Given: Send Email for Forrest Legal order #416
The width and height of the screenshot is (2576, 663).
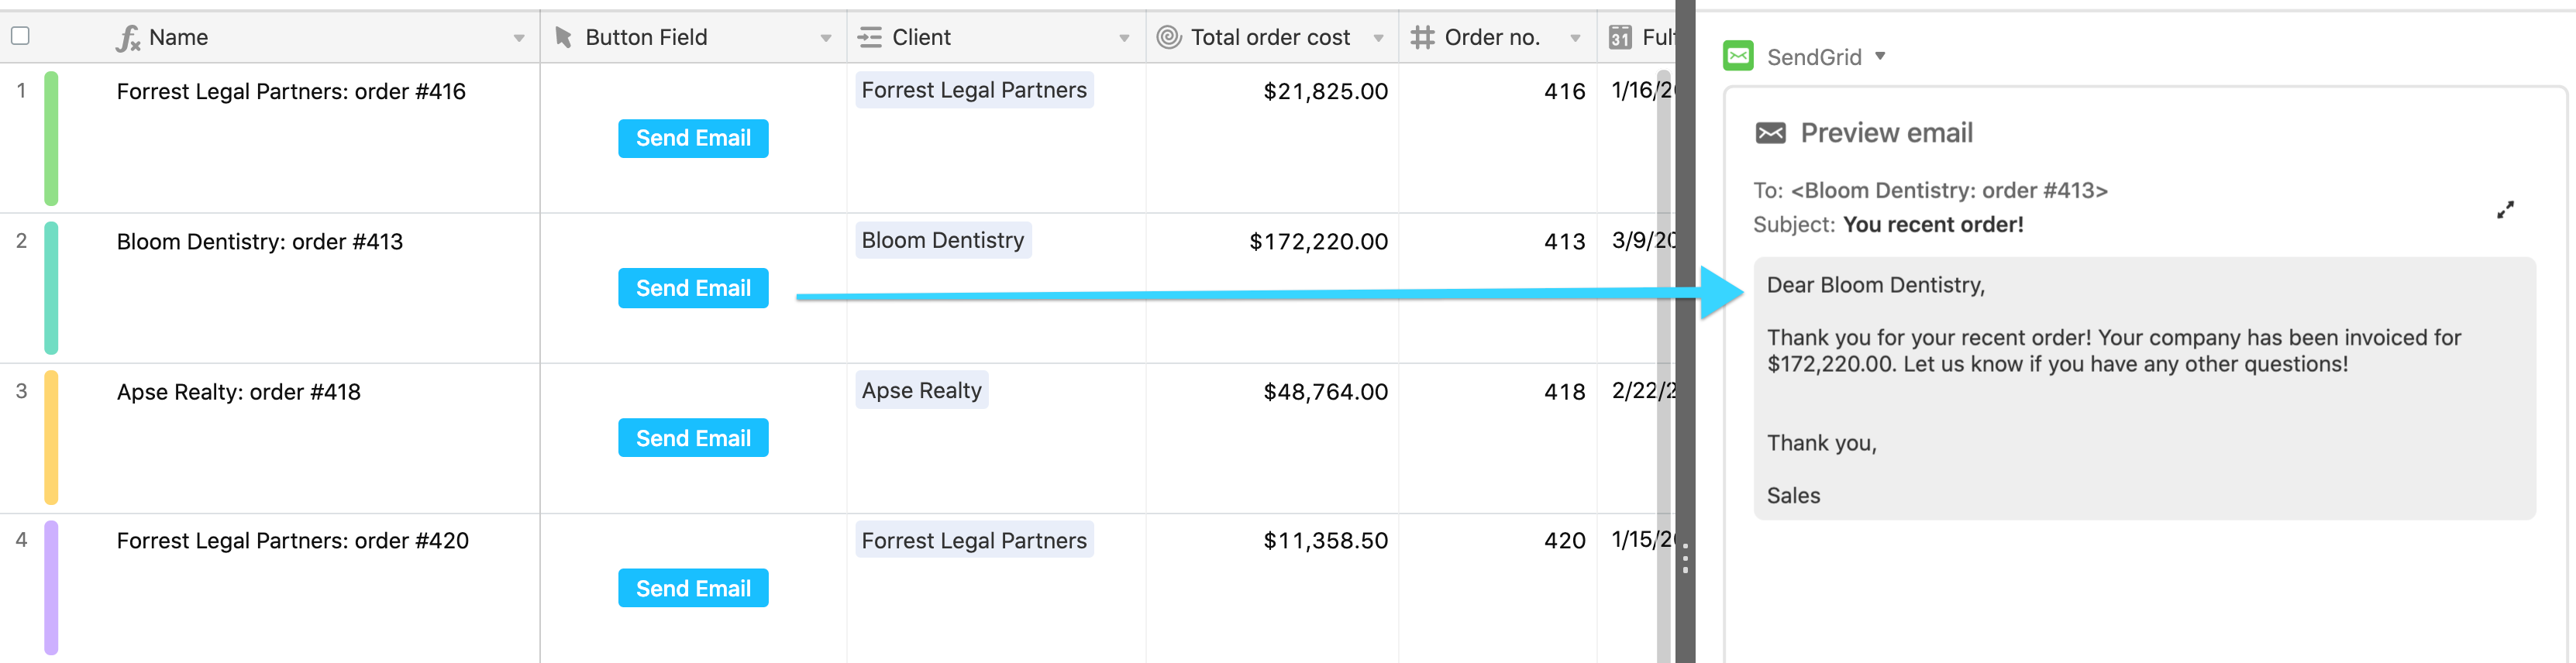Looking at the screenshot, I should click(x=693, y=138).
